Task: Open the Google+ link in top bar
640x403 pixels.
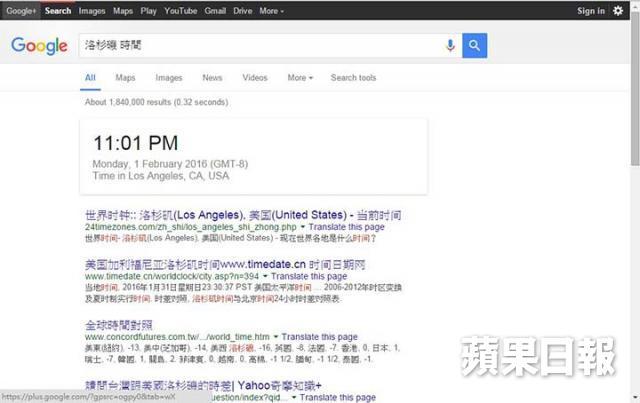Action: [x=21, y=11]
